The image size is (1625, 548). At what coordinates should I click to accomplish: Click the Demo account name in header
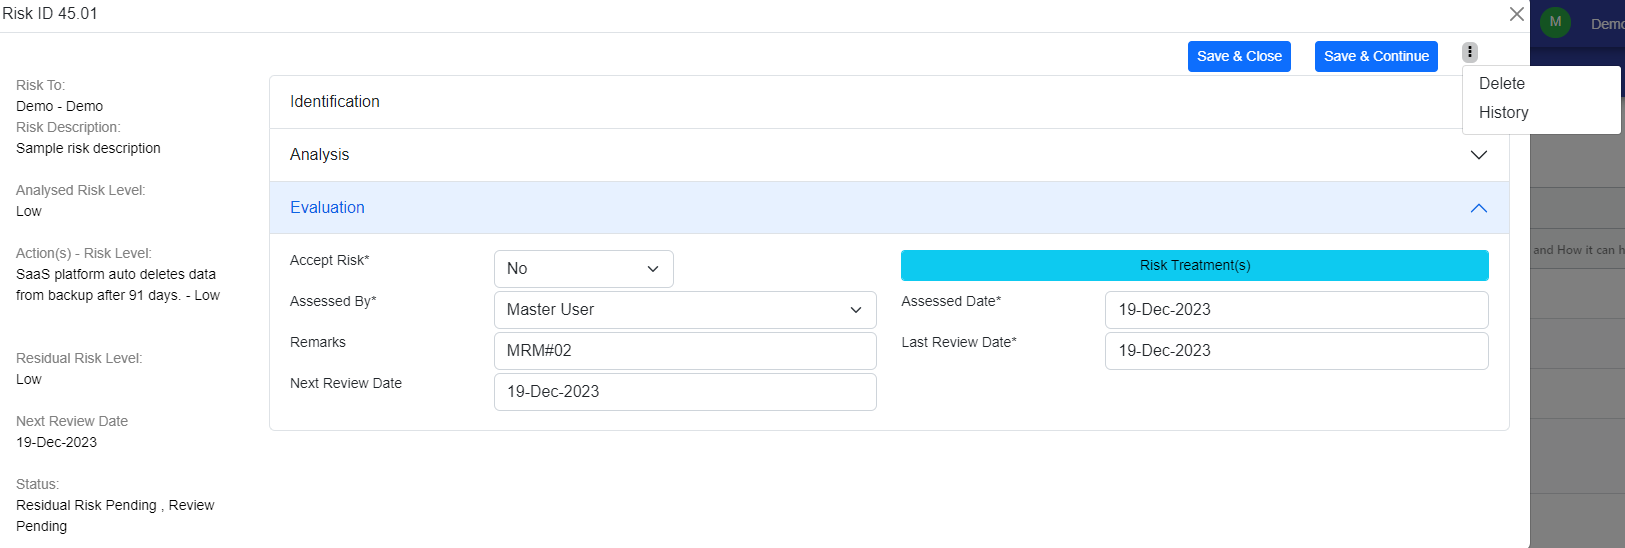point(1606,24)
